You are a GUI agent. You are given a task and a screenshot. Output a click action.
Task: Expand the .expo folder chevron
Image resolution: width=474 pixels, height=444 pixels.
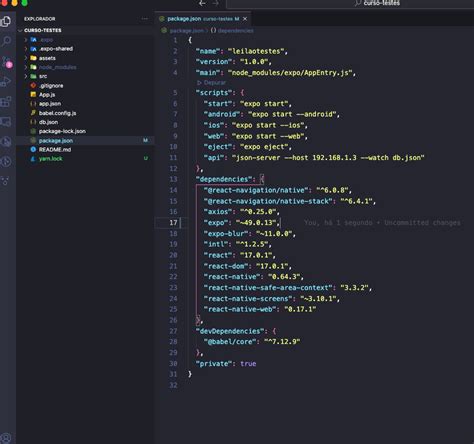tap(26, 40)
